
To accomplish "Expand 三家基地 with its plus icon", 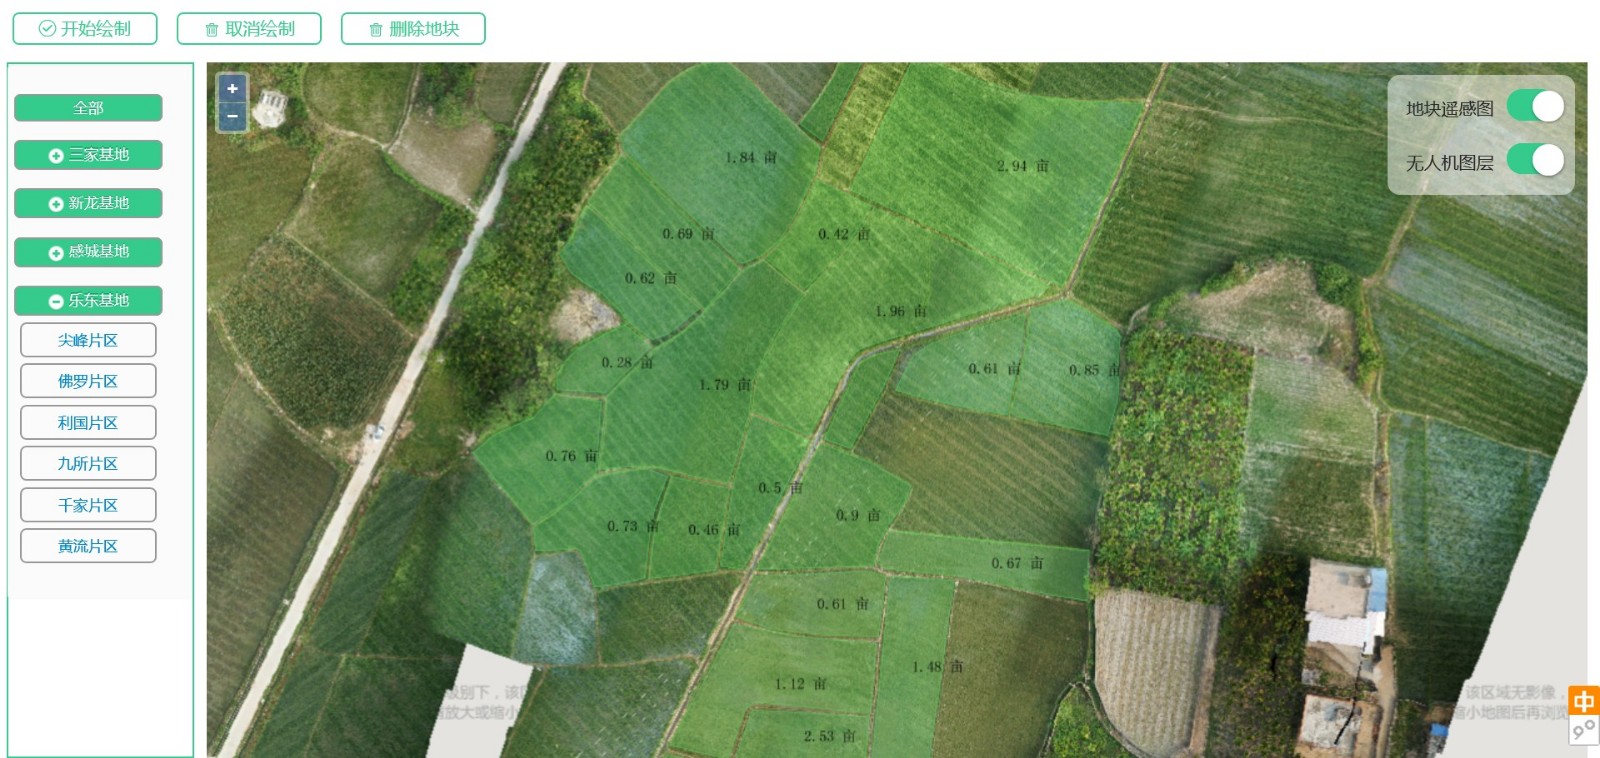I will coord(56,156).
